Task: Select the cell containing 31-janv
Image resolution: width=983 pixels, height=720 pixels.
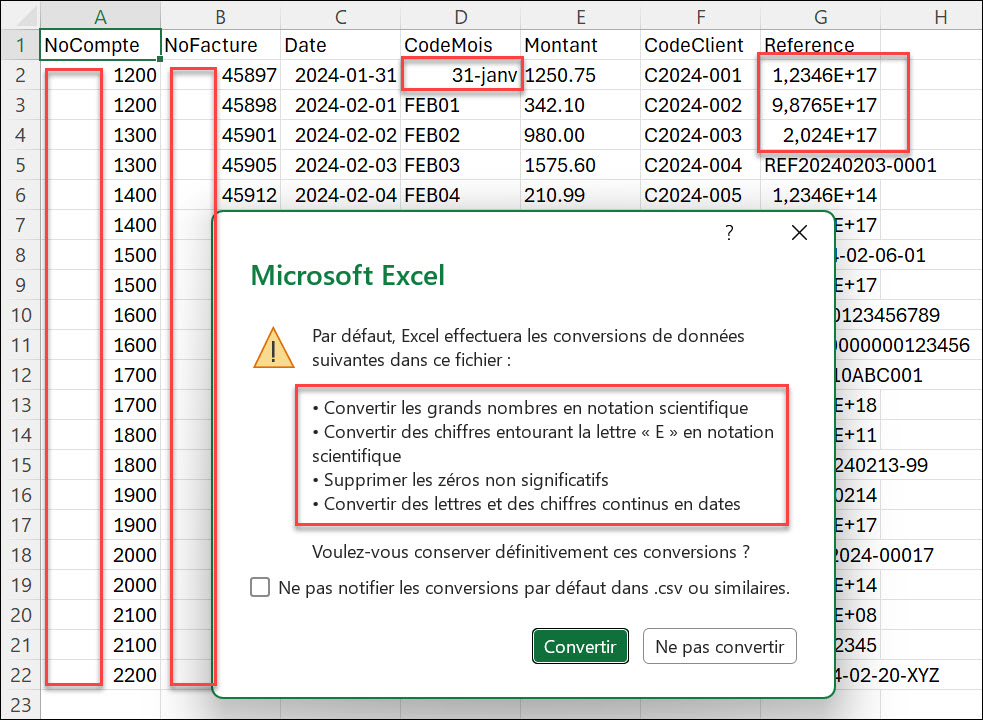Action: click(462, 74)
